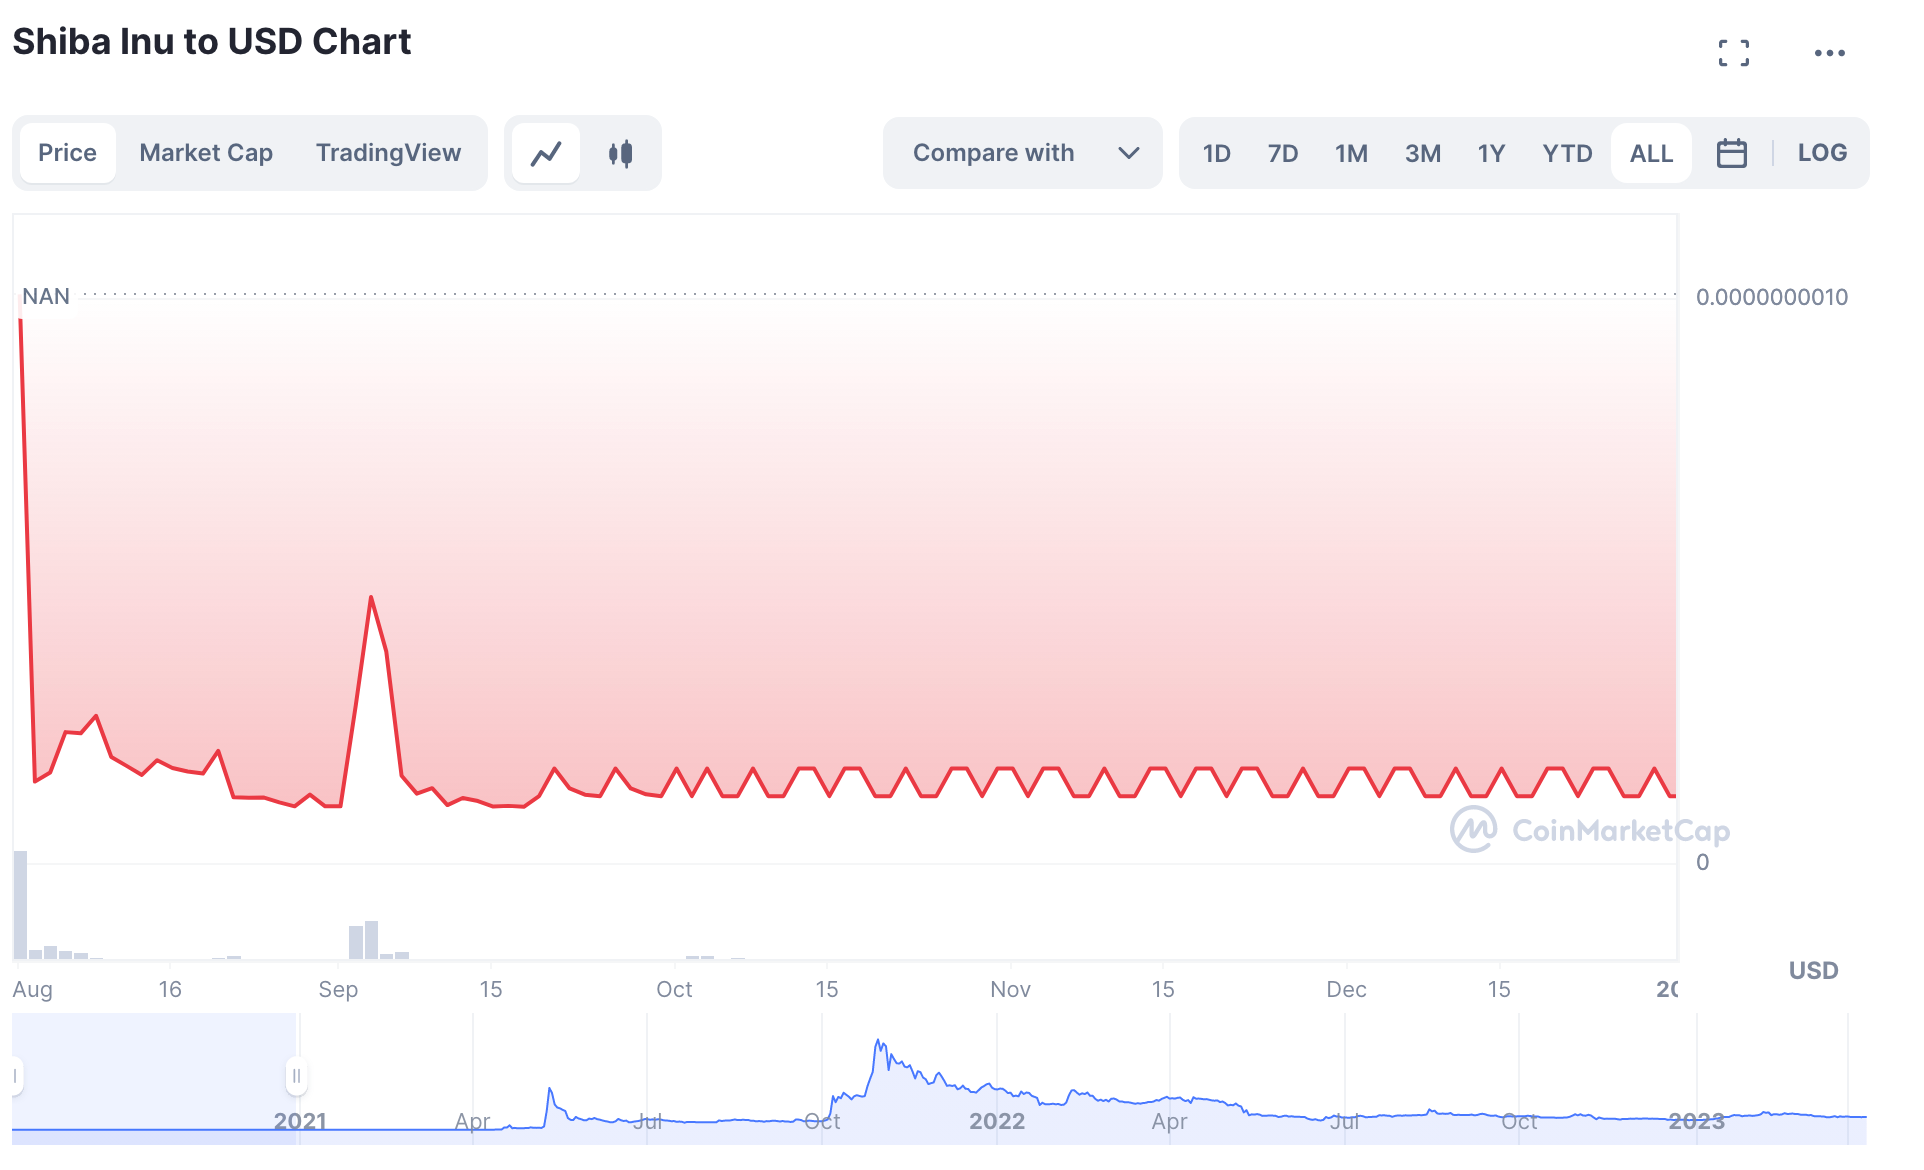This screenshot has width=1924, height=1170.
Task: Click the Sep label on the date axis
Action: click(x=338, y=989)
